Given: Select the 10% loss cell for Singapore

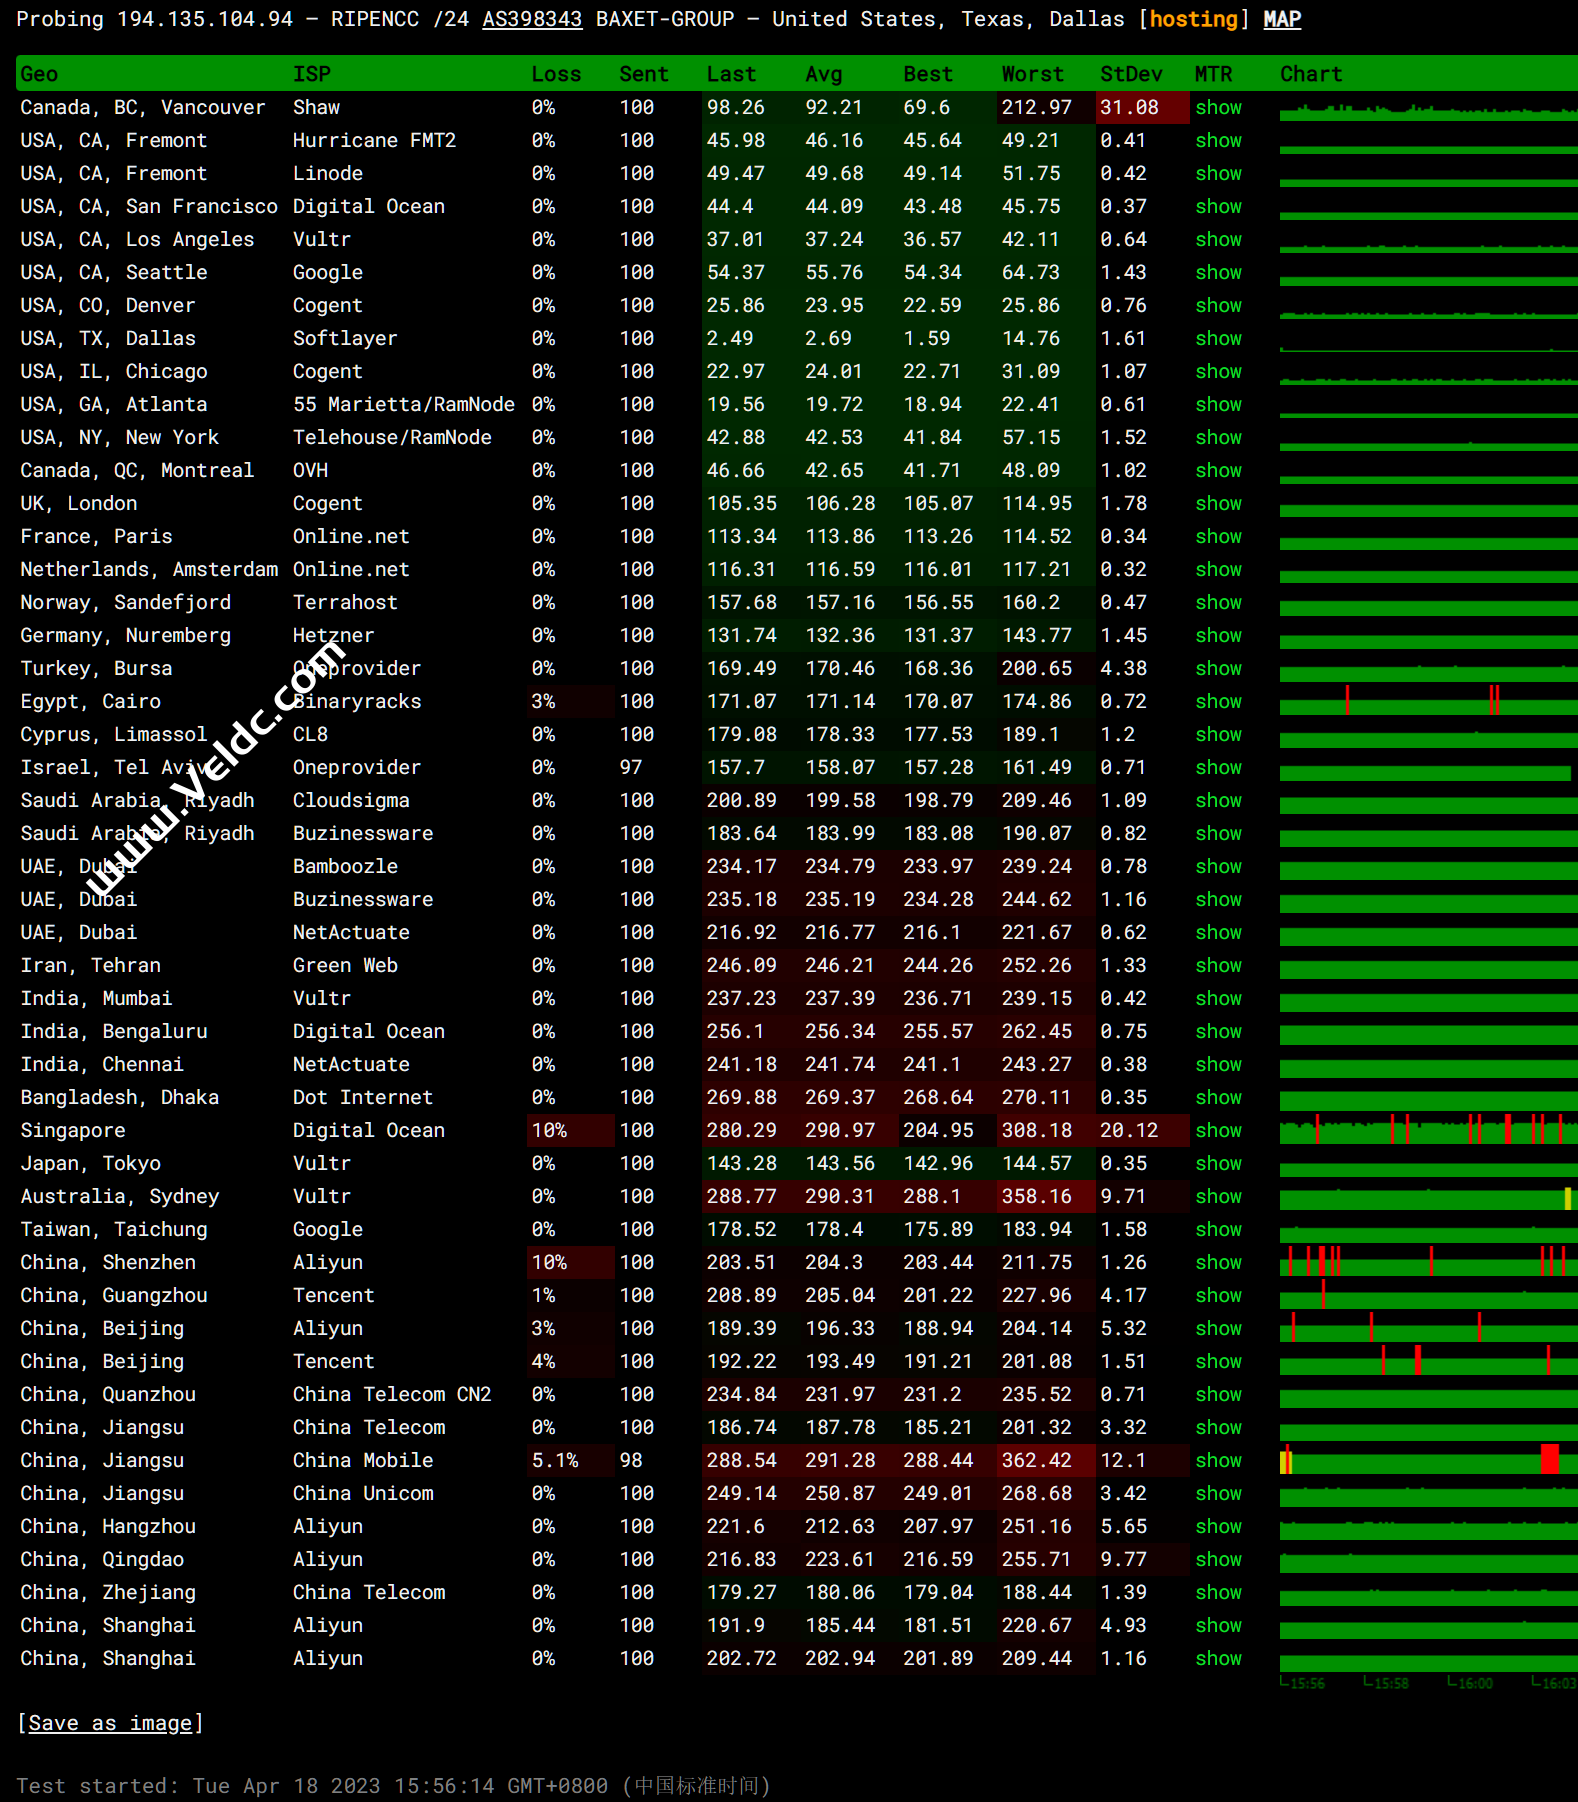Looking at the screenshot, I should coord(570,1130).
